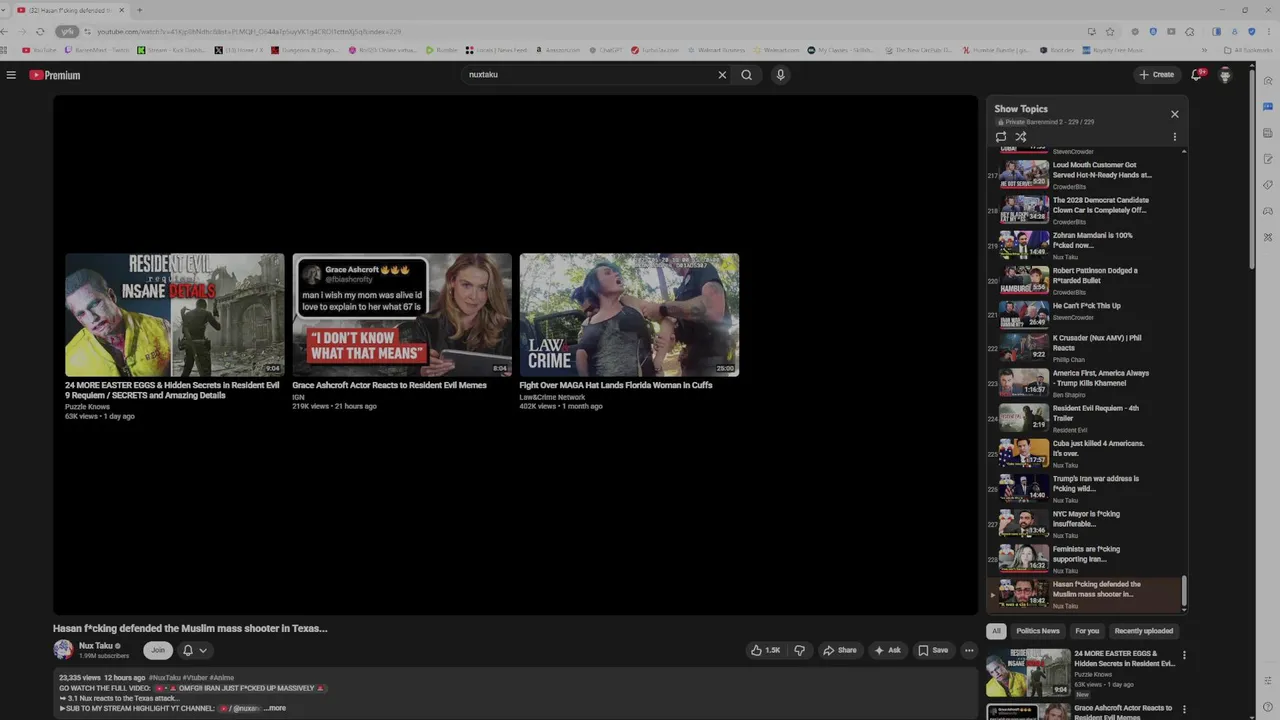Viewport: 1280px width, 720px height.
Task: Save video to playlist
Action: pyautogui.click(x=933, y=650)
